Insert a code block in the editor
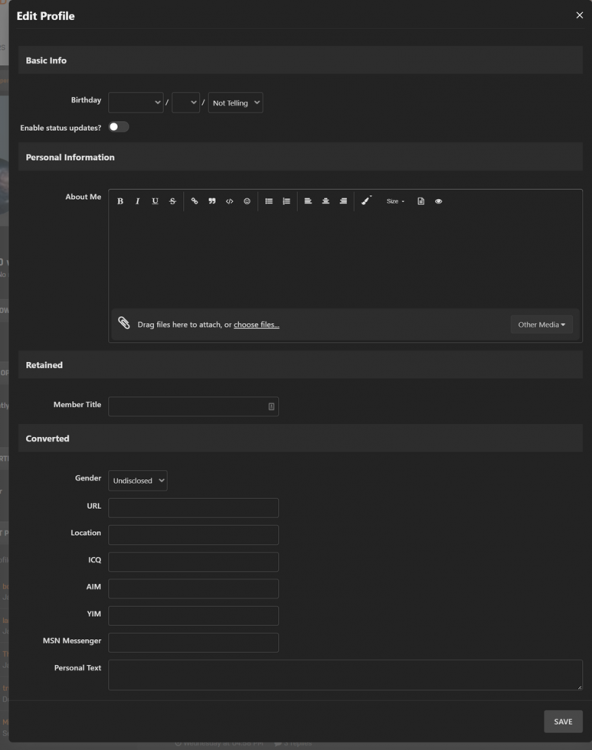Image resolution: width=592 pixels, height=750 pixels. tap(230, 201)
